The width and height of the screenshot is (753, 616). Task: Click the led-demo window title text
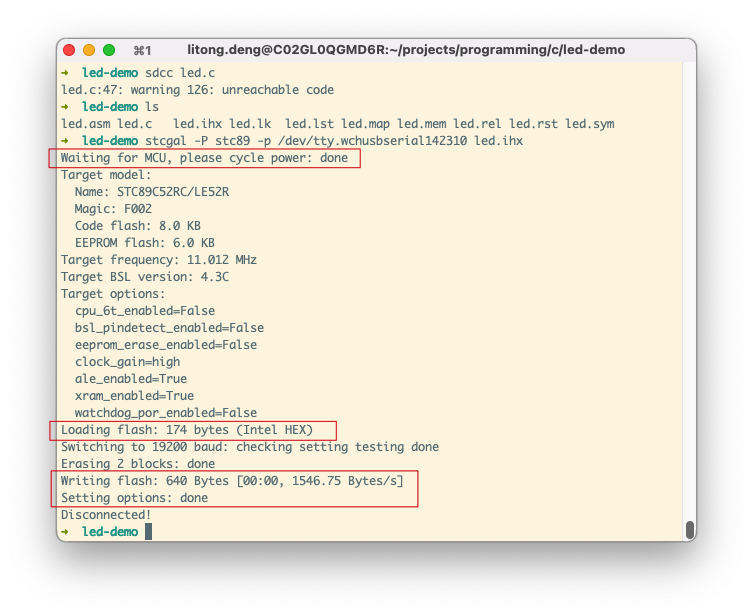(405, 50)
